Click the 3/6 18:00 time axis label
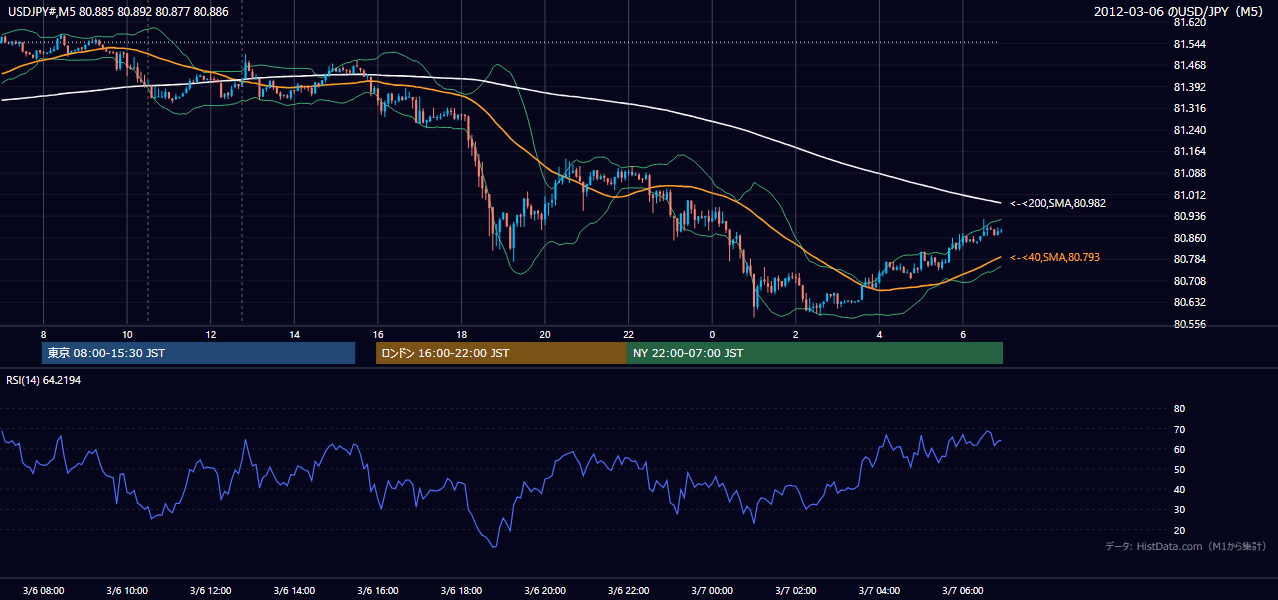The image size is (1278, 600). click(461, 590)
